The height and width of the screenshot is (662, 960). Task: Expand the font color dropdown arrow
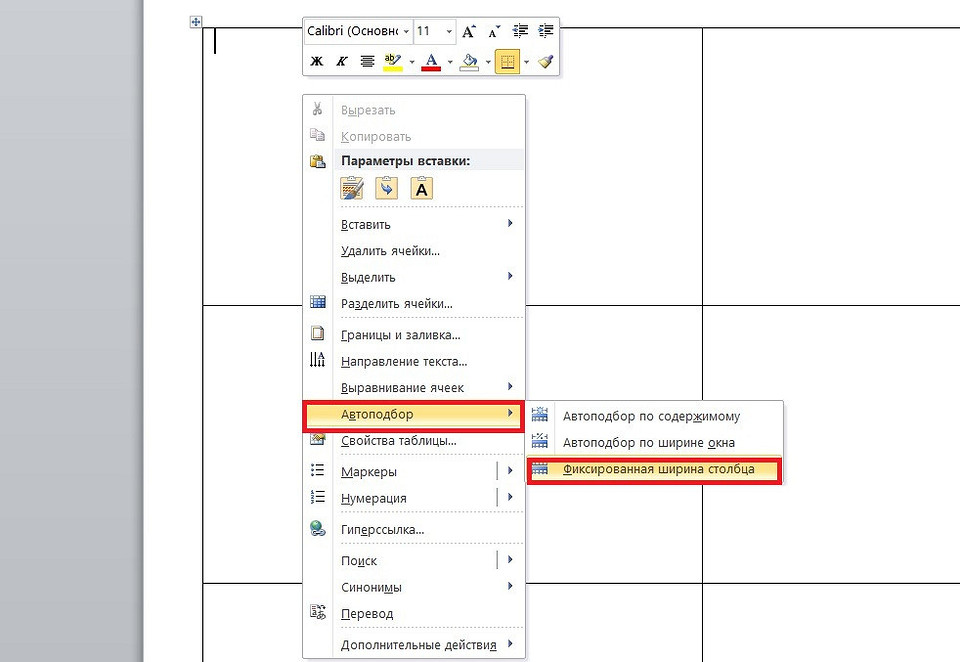[450, 62]
